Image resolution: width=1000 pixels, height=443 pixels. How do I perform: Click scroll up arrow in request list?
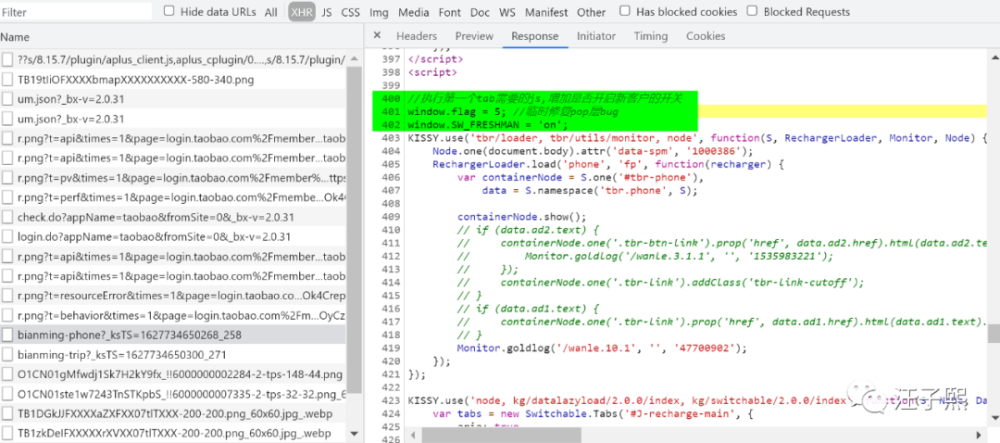pyautogui.click(x=354, y=59)
